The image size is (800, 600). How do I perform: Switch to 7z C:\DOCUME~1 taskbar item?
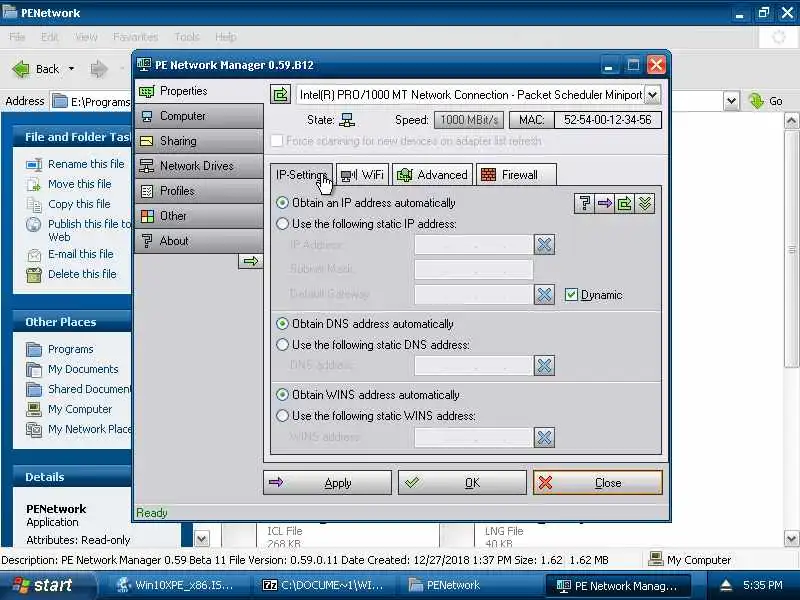point(322,585)
